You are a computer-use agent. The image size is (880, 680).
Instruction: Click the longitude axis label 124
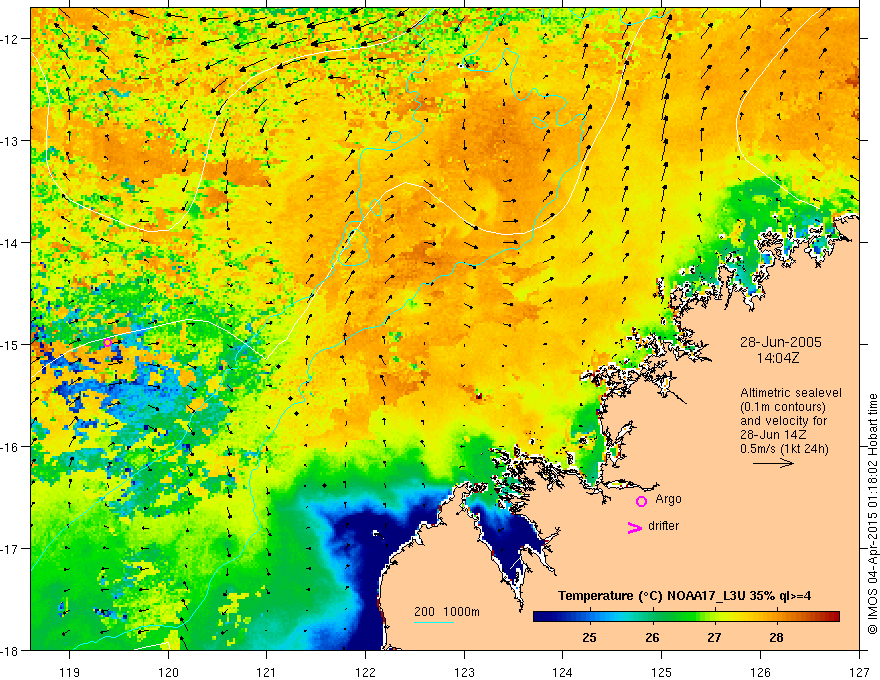(563, 672)
